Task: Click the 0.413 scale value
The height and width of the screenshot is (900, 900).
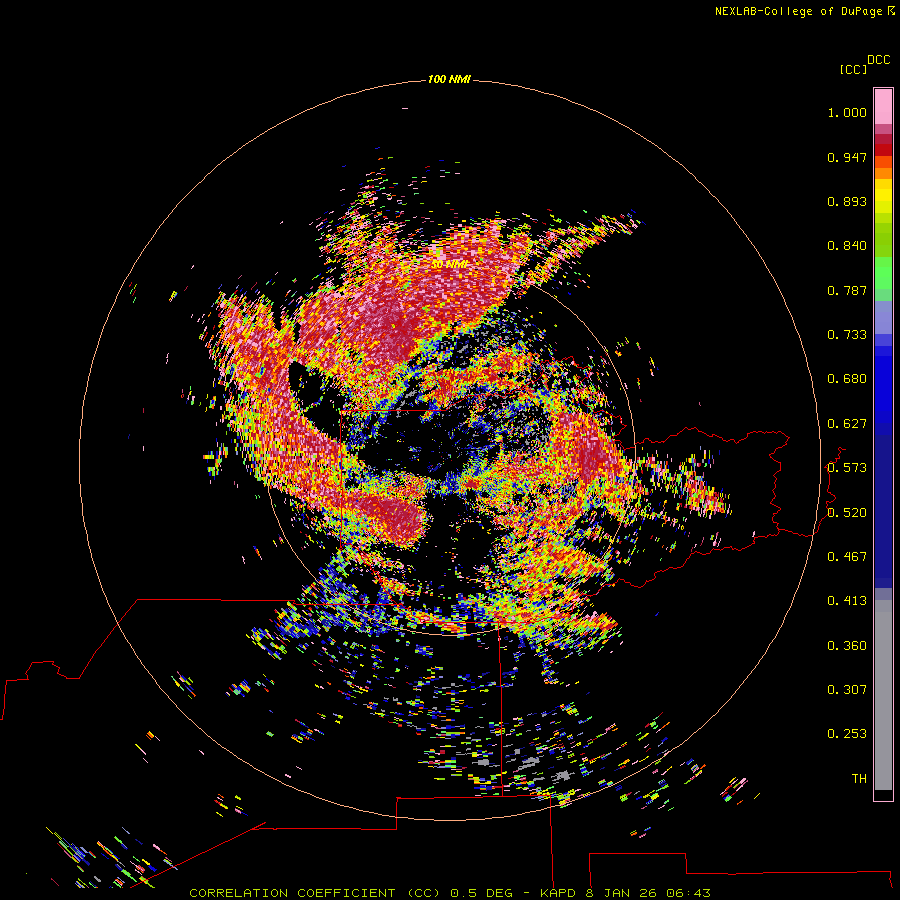Action: [847, 601]
